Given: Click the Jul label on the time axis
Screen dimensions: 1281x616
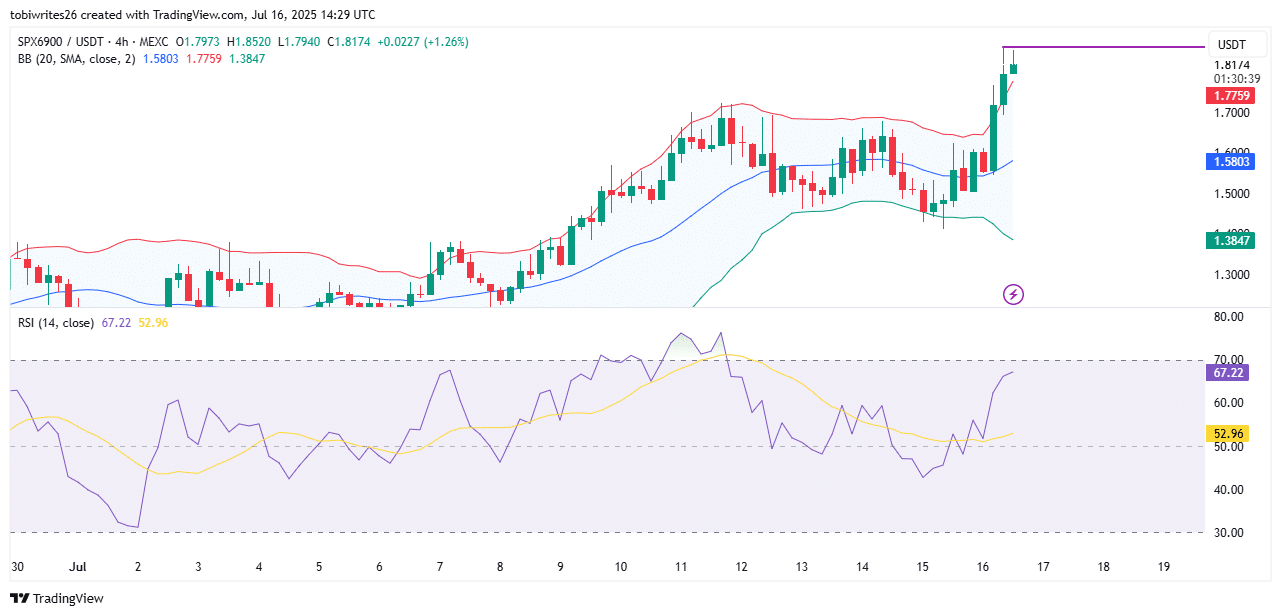Looking at the screenshot, I should [x=76, y=566].
